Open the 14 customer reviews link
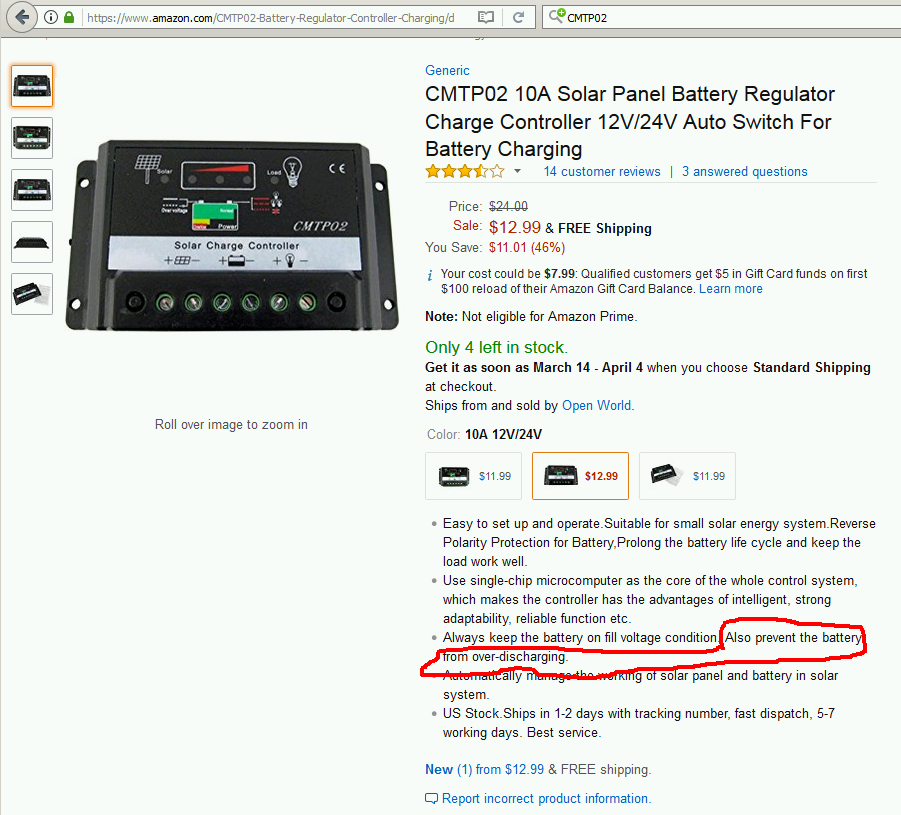 pyautogui.click(x=602, y=171)
